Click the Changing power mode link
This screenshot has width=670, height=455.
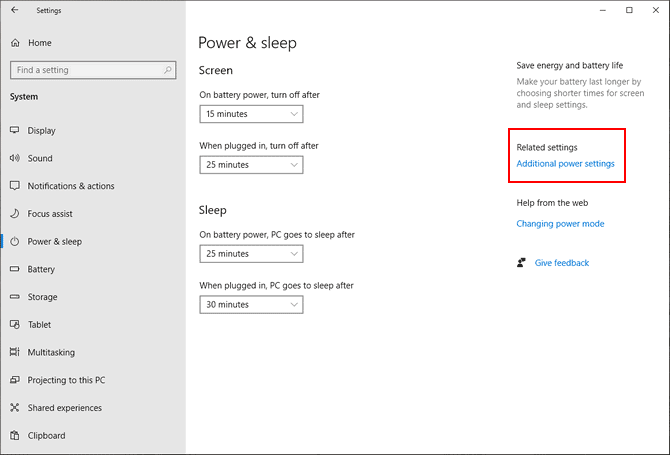pyautogui.click(x=560, y=224)
